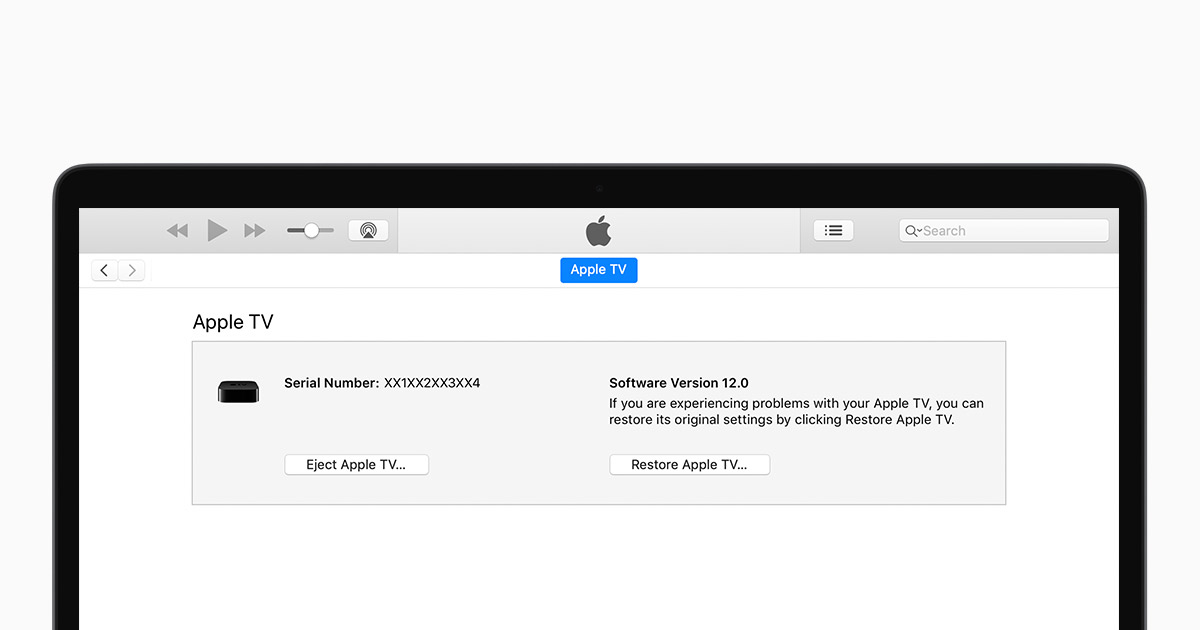Click the Apple TV device icon
The height and width of the screenshot is (630, 1200).
coord(239,391)
